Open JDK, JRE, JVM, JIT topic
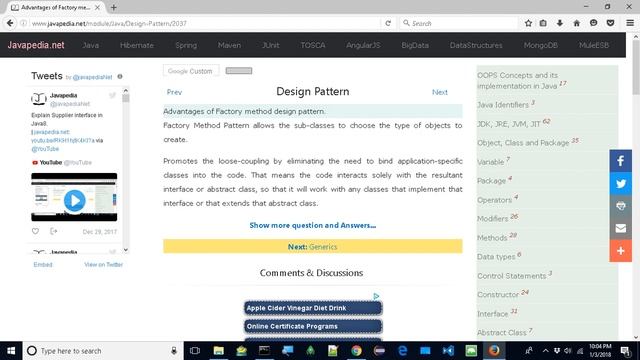 [x=509, y=124]
